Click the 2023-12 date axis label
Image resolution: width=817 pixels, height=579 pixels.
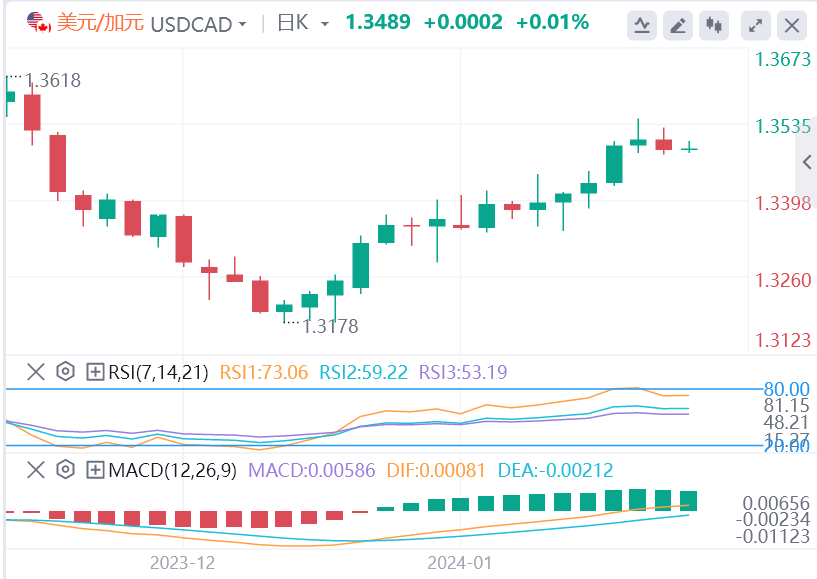(182, 563)
